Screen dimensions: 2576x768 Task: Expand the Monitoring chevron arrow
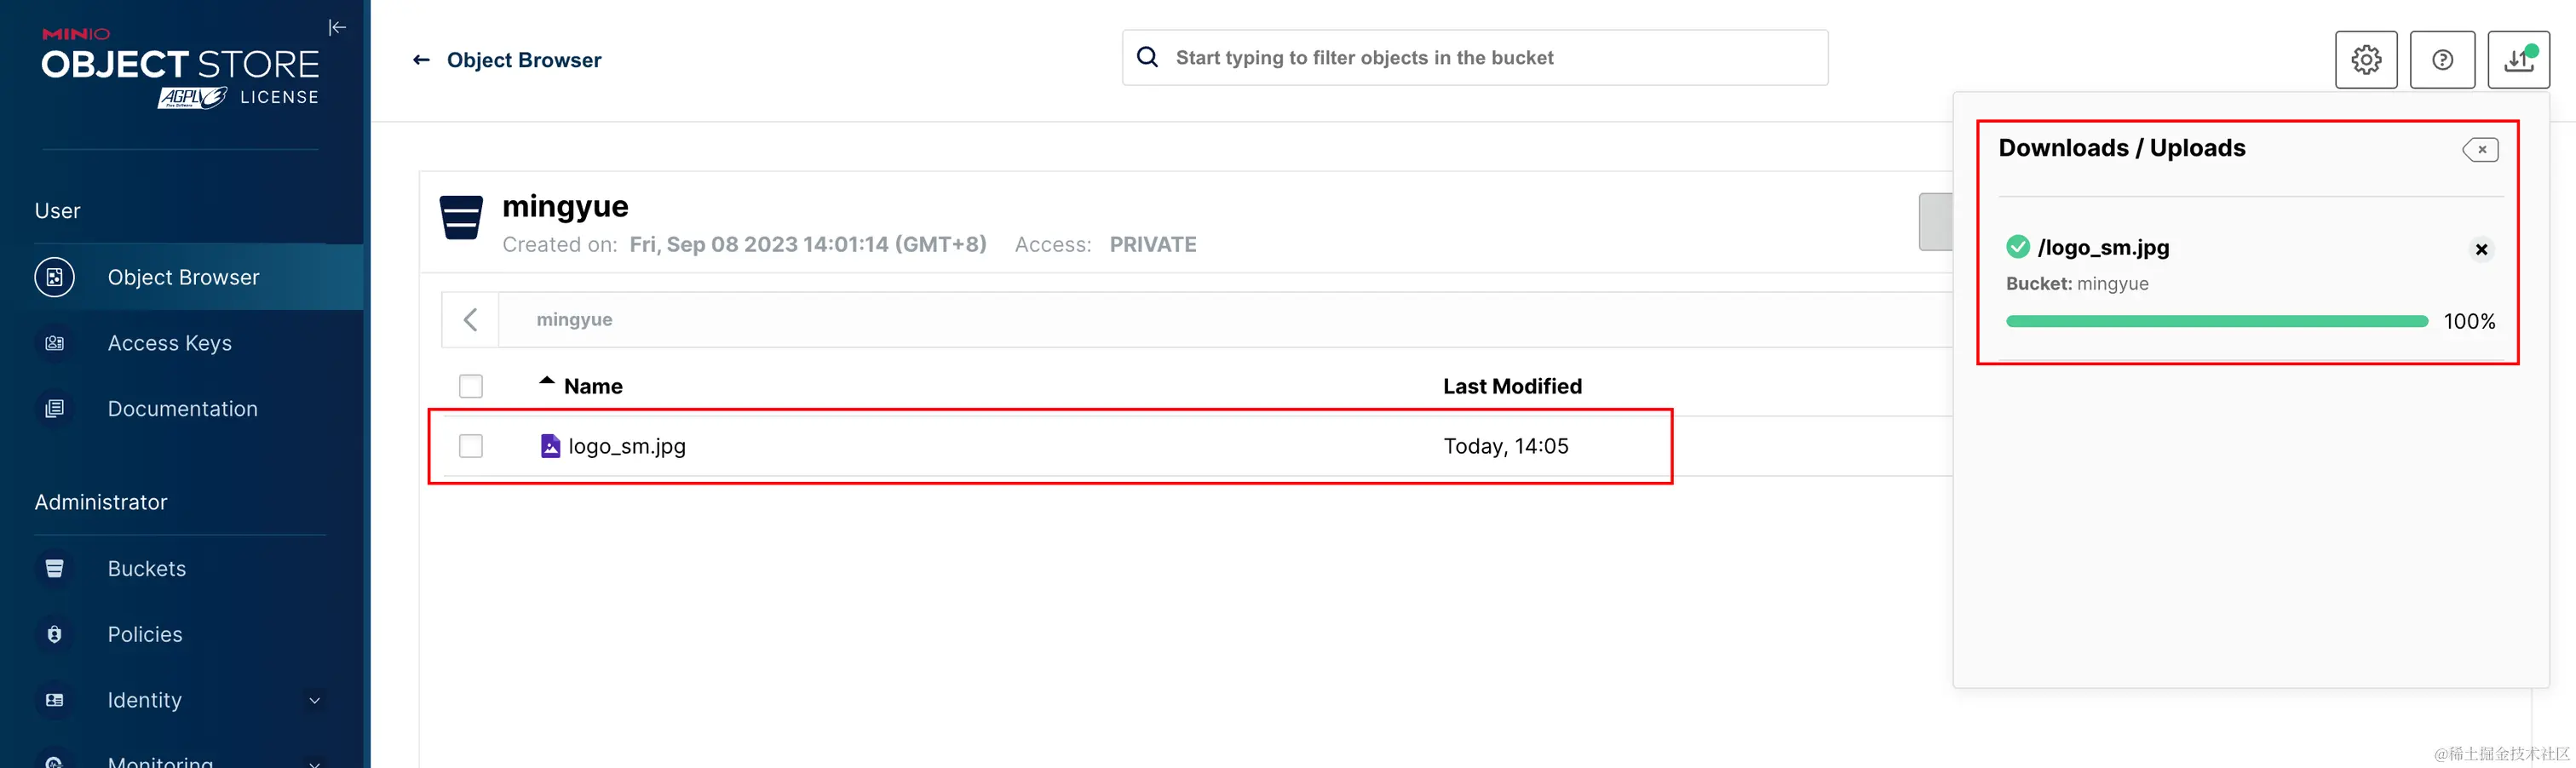click(314, 763)
